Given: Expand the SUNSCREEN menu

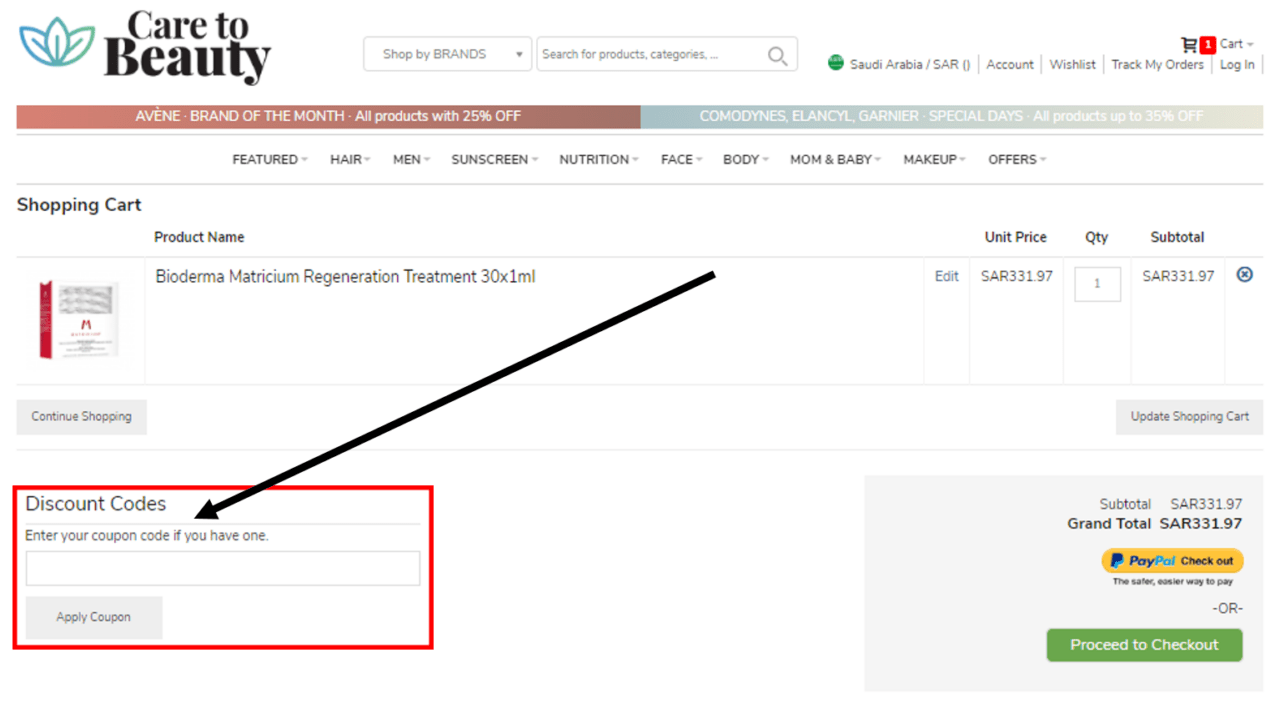Looking at the screenshot, I should click(494, 159).
